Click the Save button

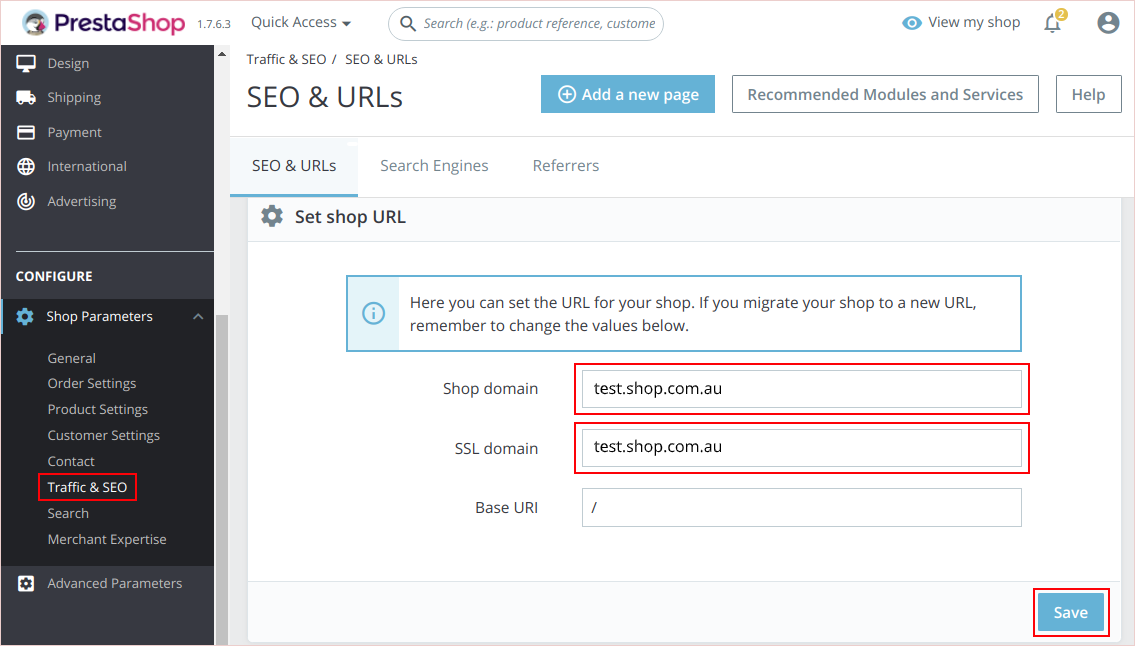[1071, 613]
